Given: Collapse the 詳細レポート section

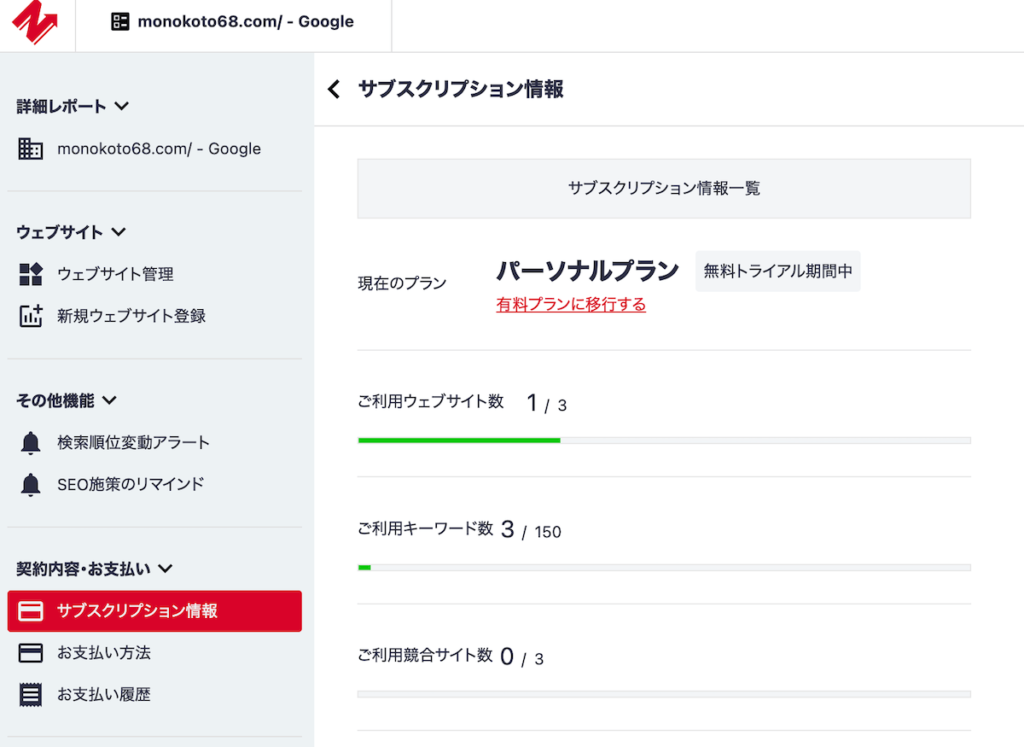Looking at the screenshot, I should (122, 106).
